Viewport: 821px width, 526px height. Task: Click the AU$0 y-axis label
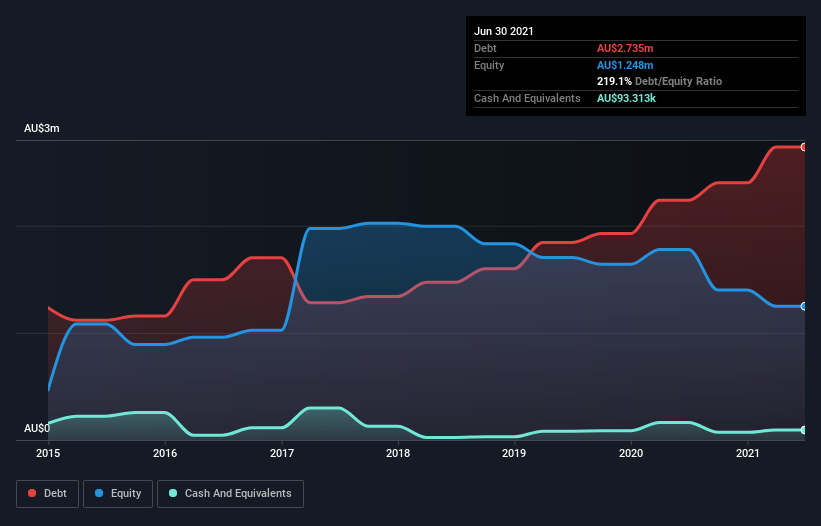pyautogui.click(x=37, y=428)
